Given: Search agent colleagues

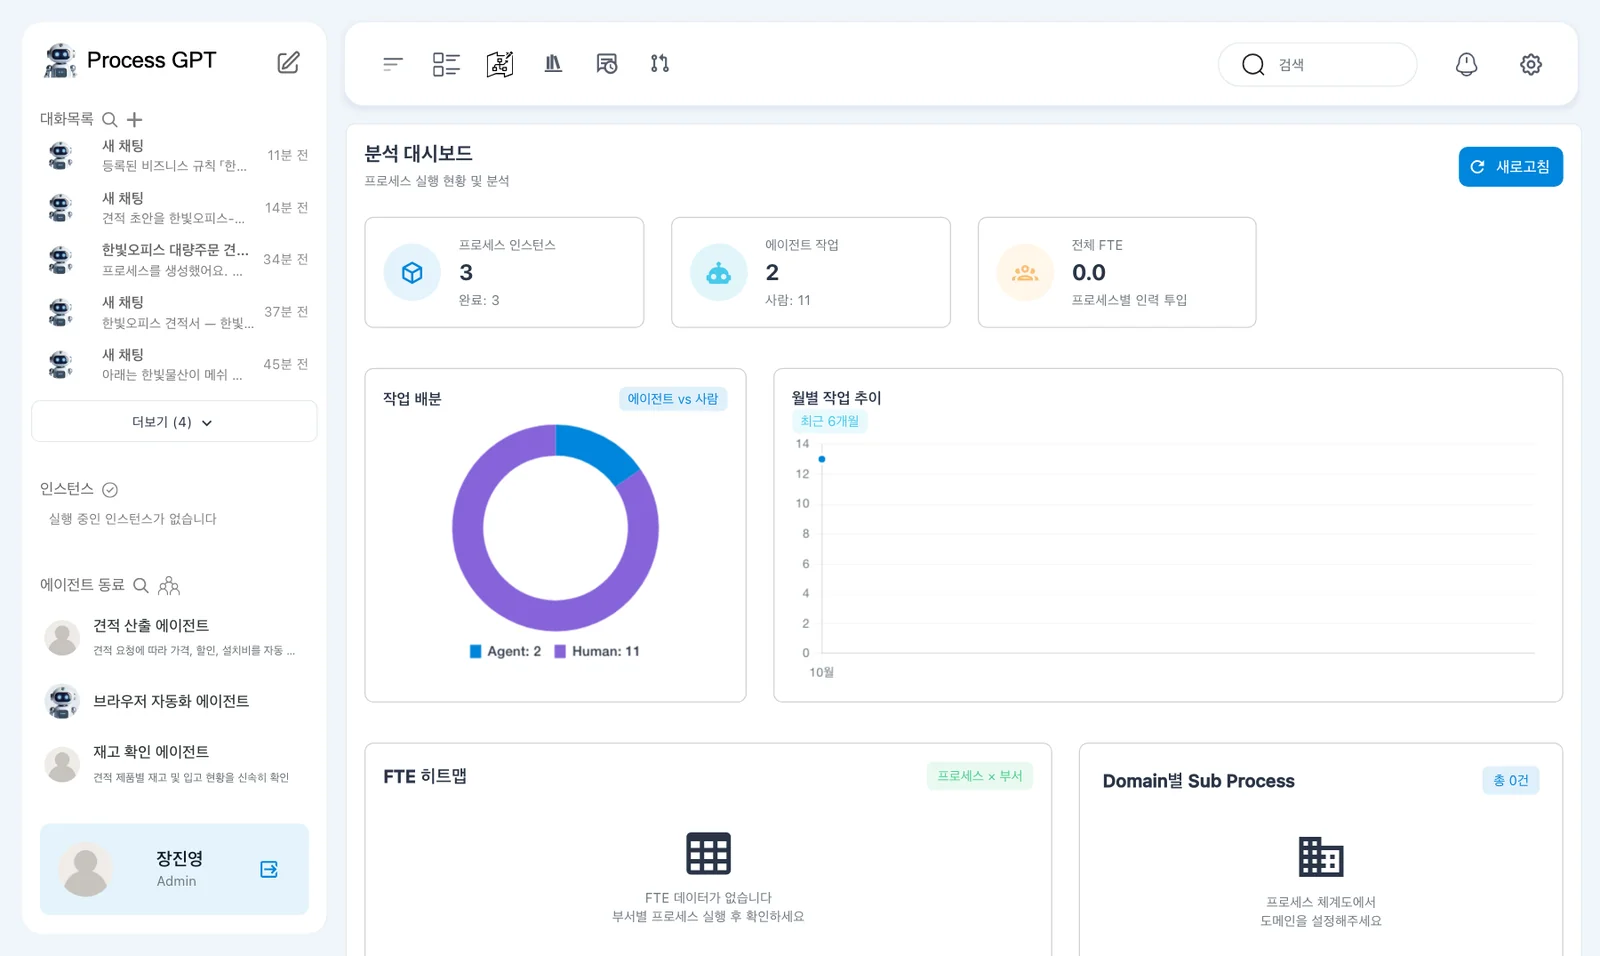Looking at the screenshot, I should pos(141,585).
